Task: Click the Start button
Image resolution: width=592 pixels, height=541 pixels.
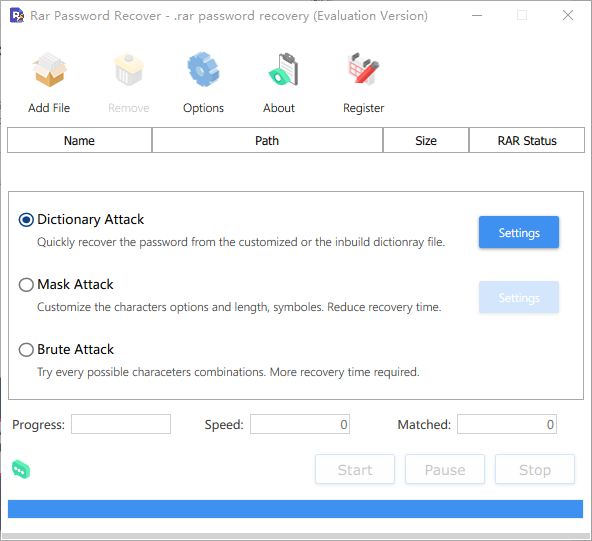Action: (355, 469)
